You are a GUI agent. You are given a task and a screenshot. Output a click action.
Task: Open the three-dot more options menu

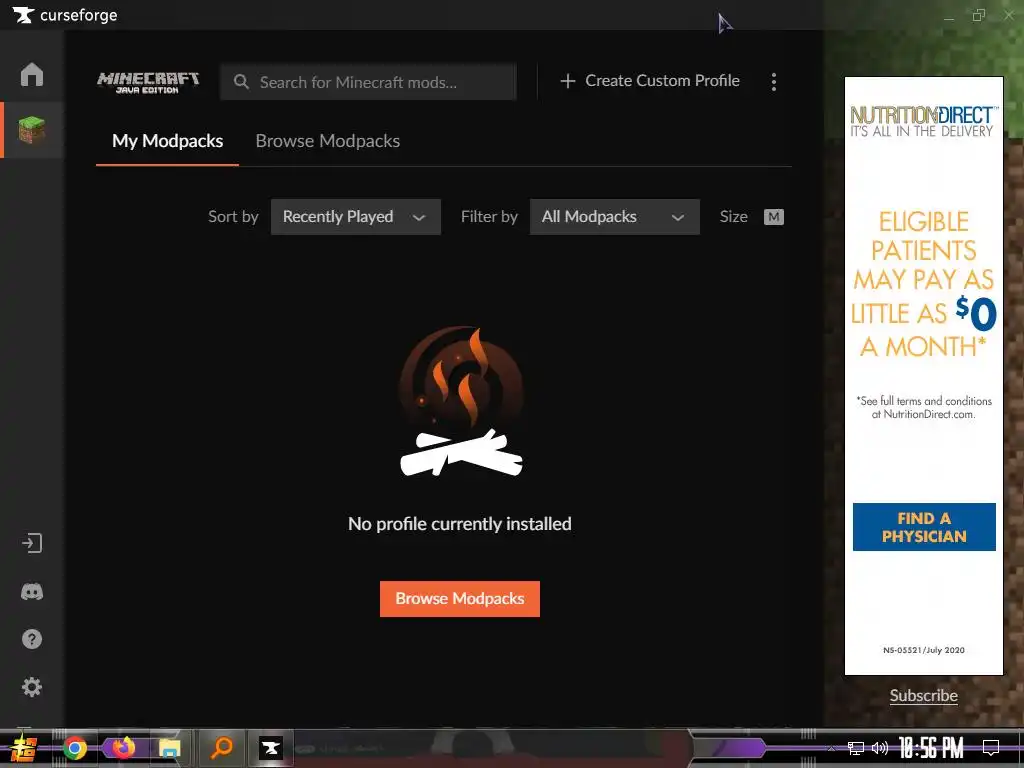click(x=774, y=82)
